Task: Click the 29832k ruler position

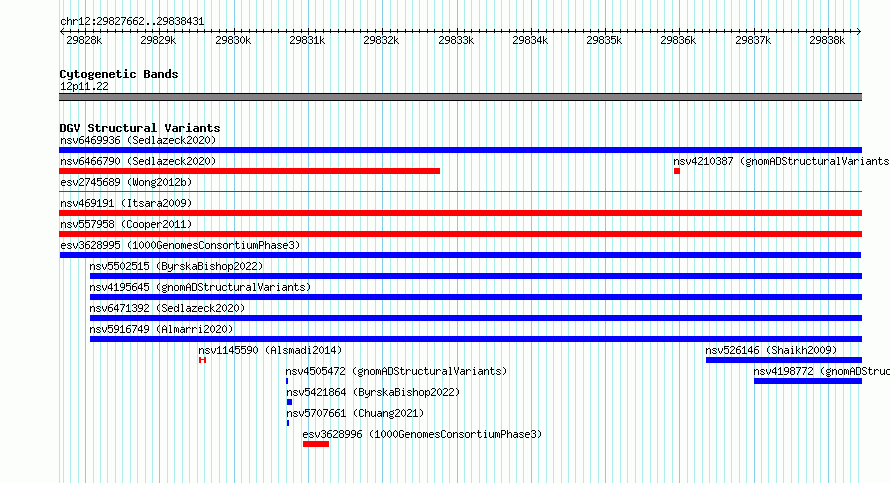Action: click(381, 40)
